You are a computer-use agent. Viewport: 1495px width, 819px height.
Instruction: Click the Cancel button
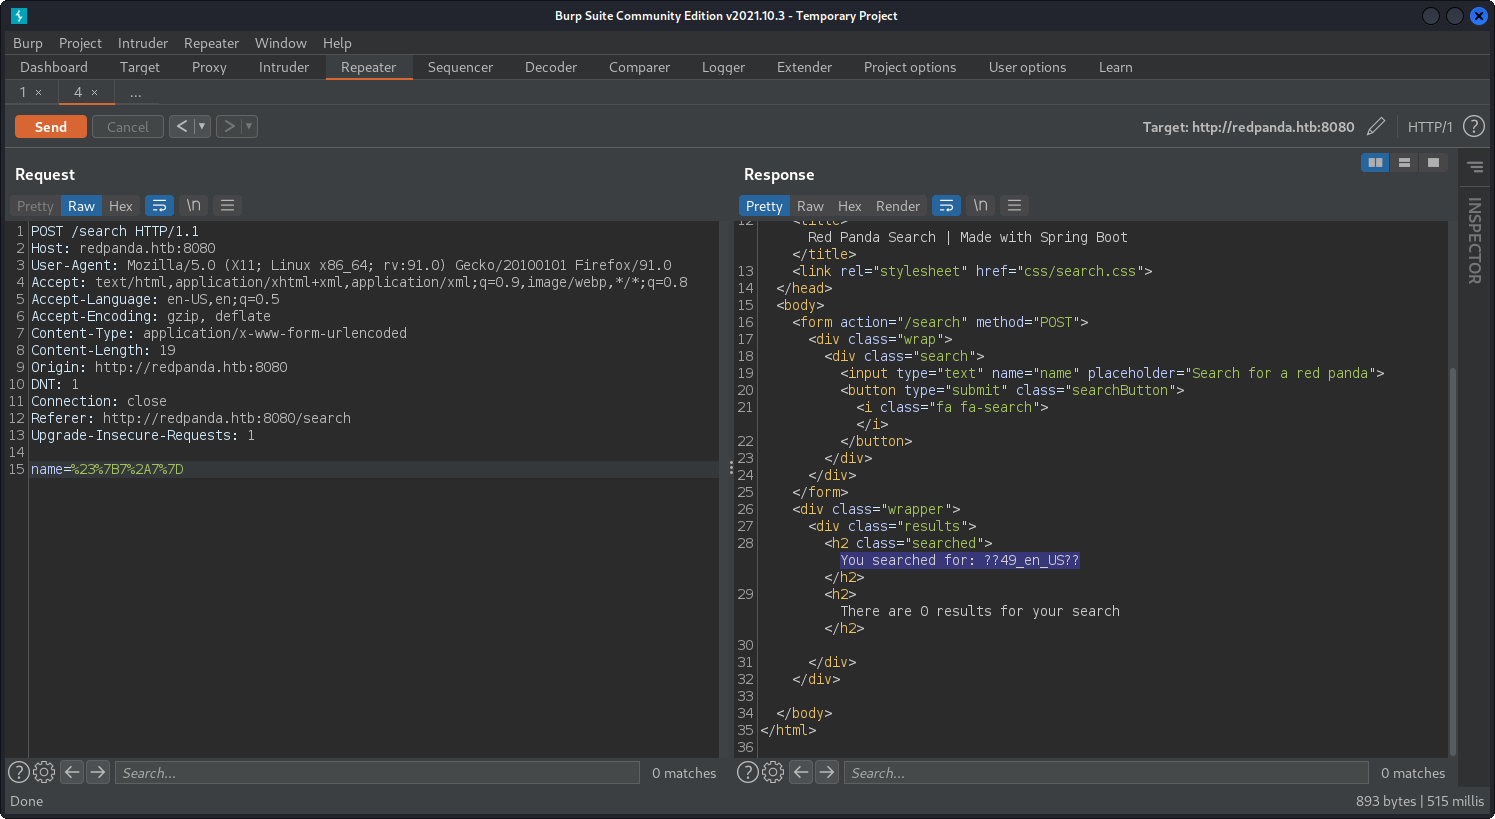tap(128, 127)
